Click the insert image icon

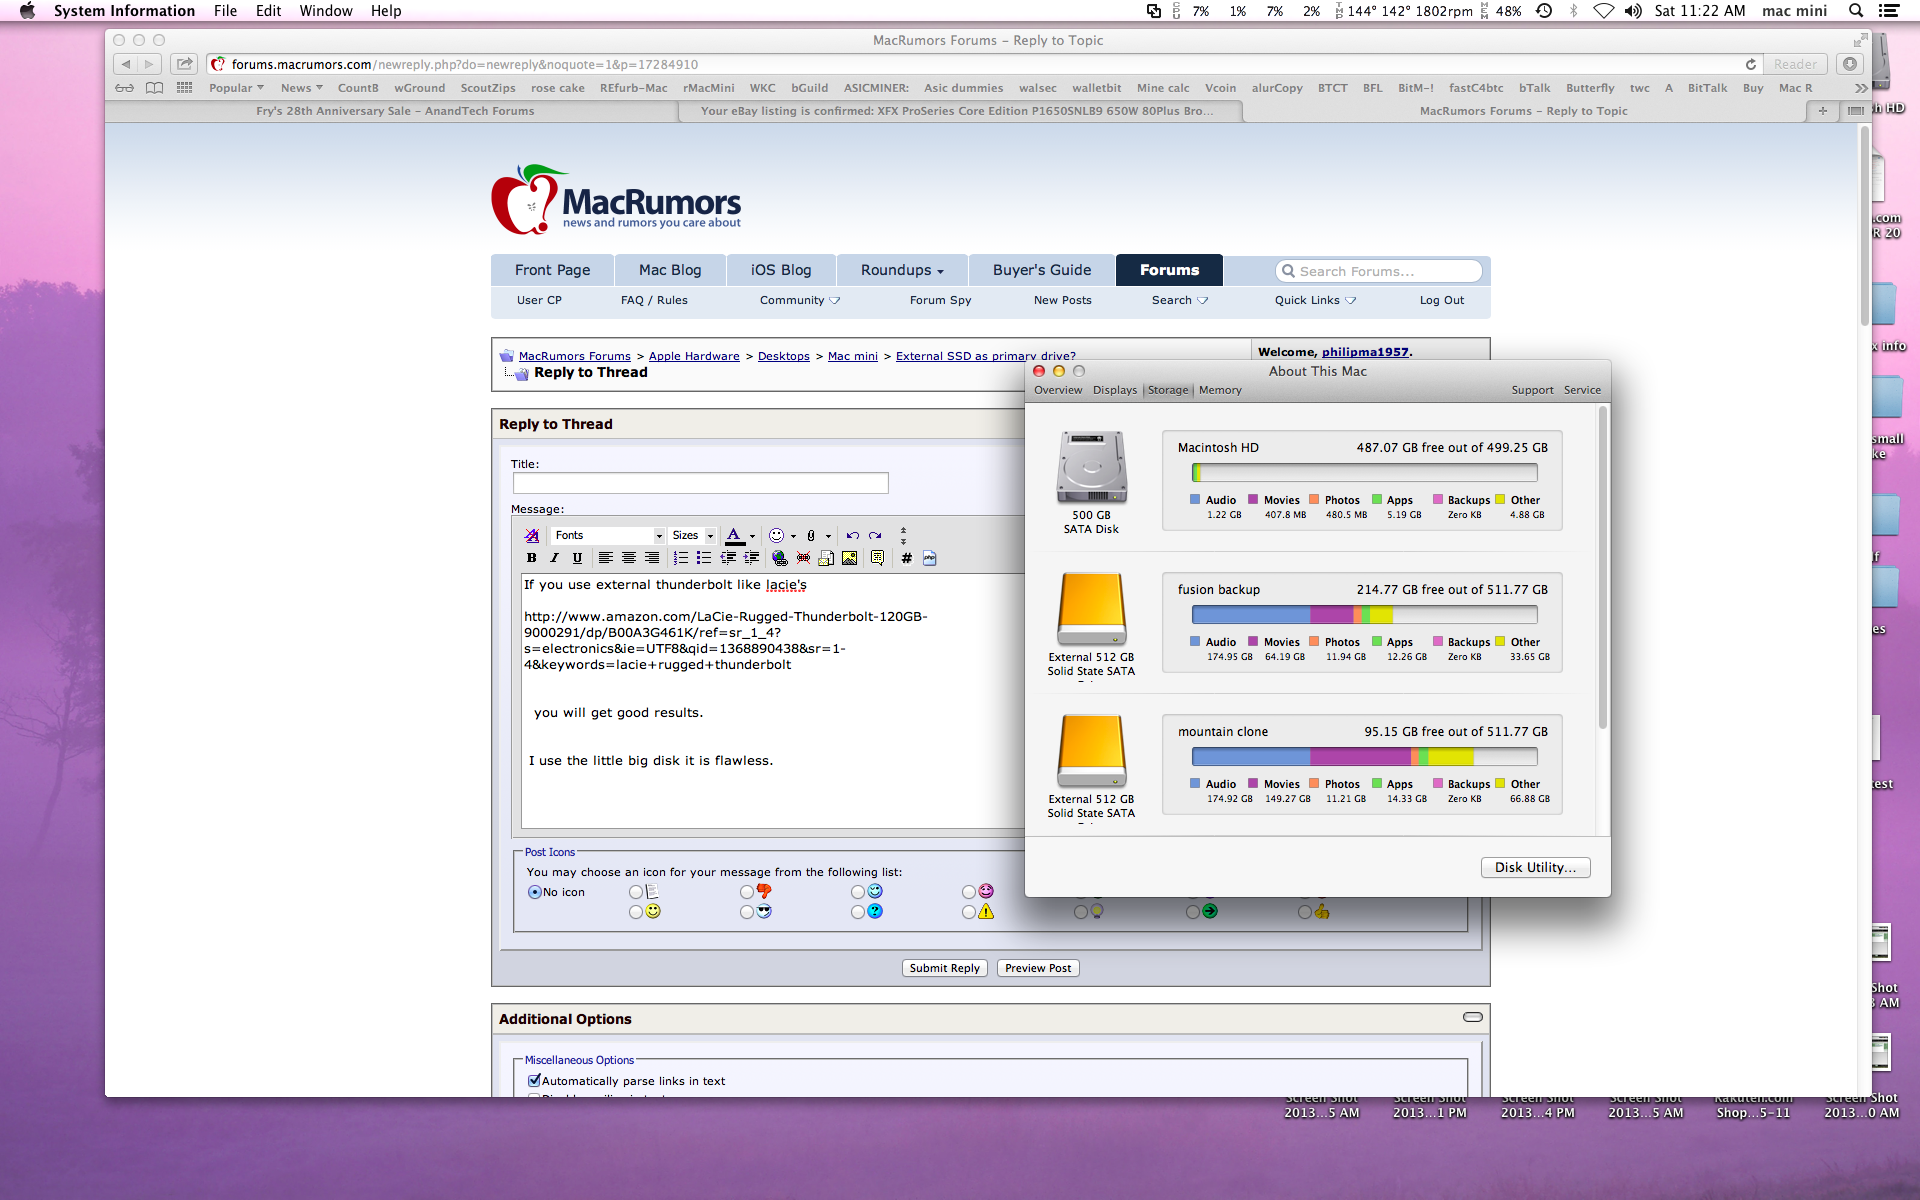[849, 558]
